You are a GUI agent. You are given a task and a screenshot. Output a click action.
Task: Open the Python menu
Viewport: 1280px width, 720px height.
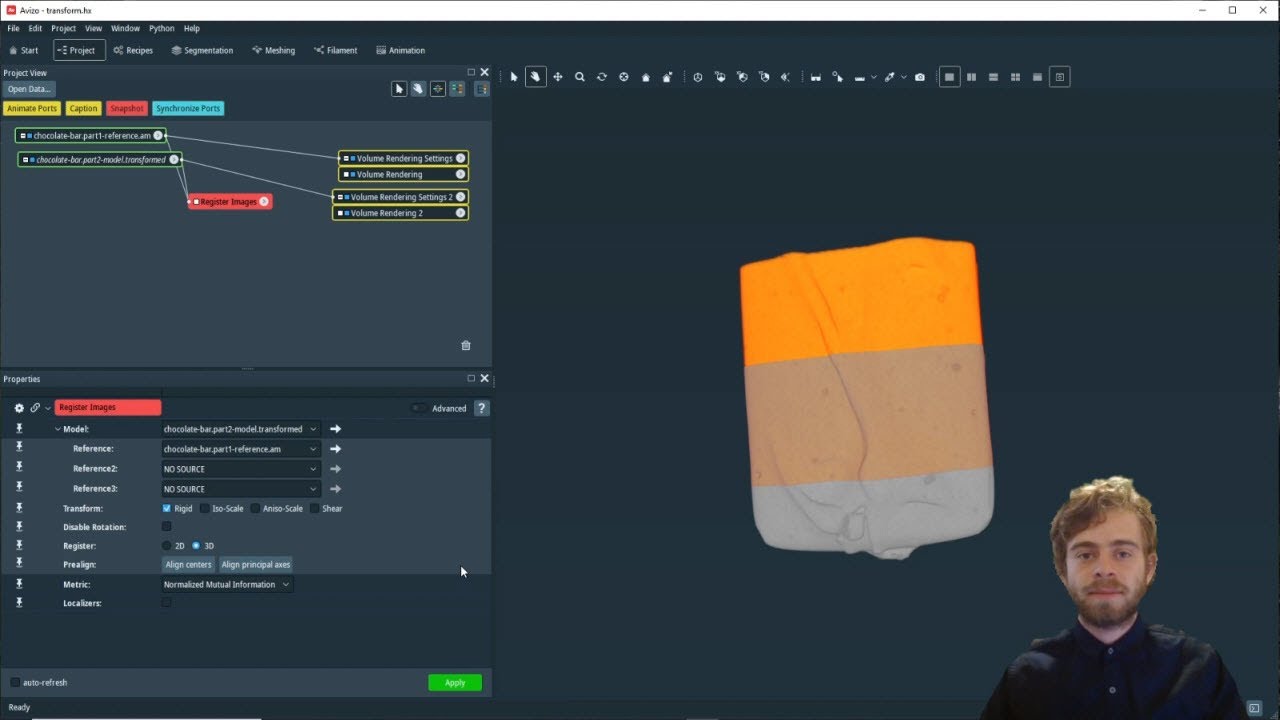point(161,28)
